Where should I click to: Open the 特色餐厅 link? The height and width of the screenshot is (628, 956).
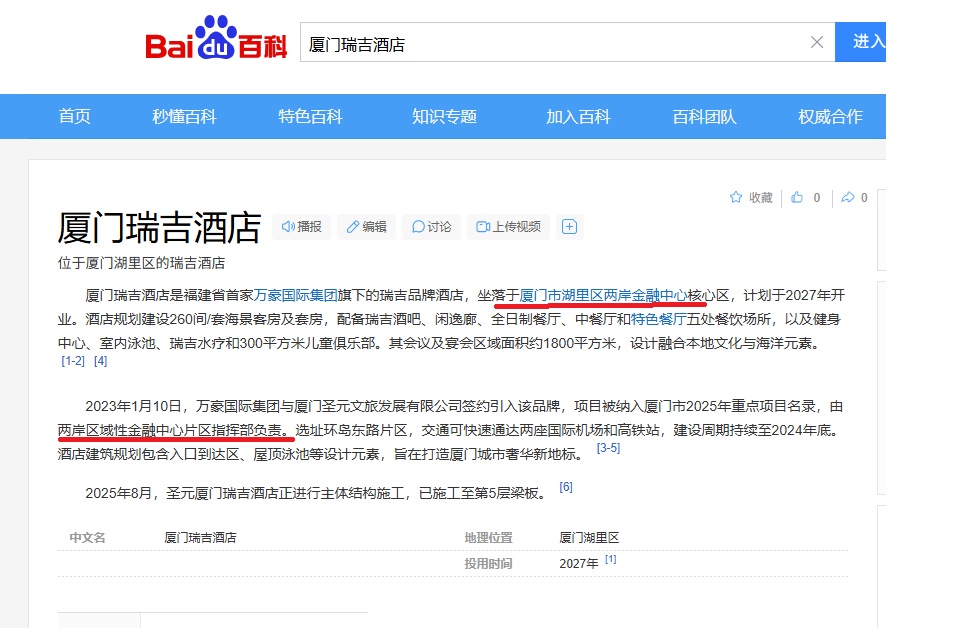(x=658, y=319)
